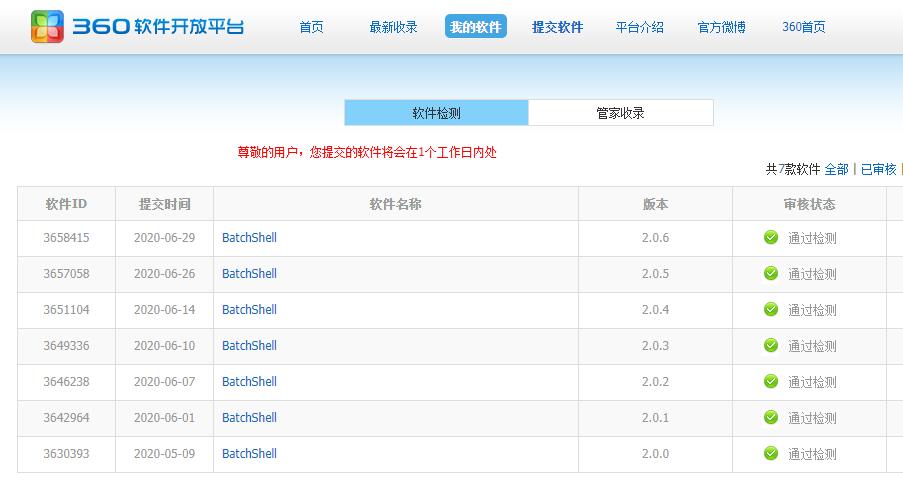
Task: Click software ID 3646238 cell
Action: point(66,382)
